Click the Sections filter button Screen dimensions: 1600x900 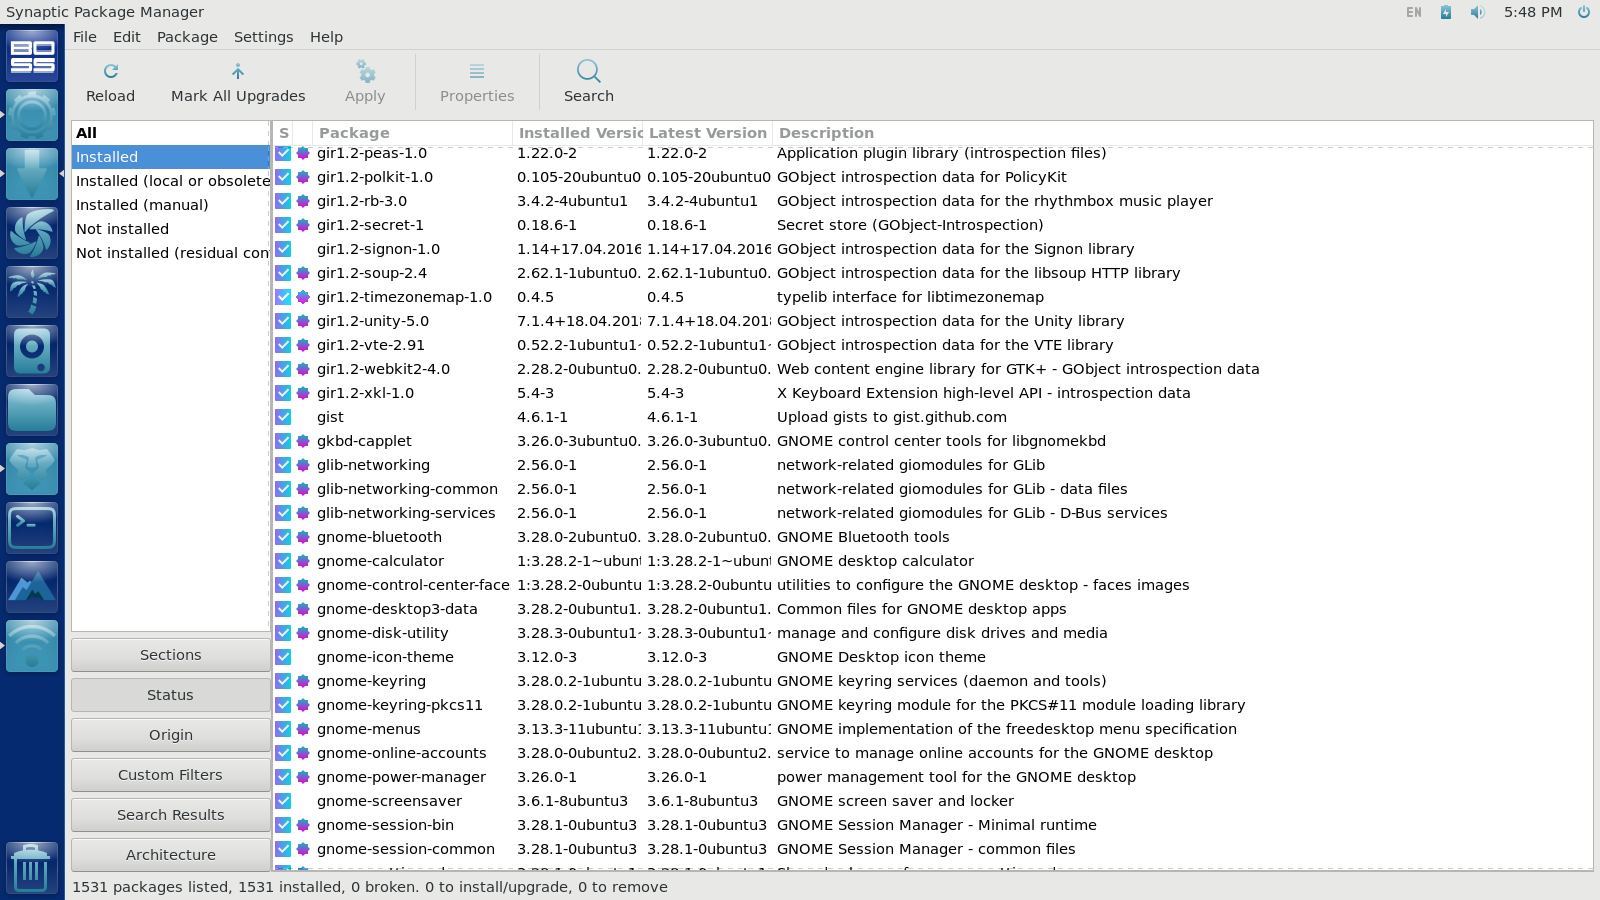[170, 655]
